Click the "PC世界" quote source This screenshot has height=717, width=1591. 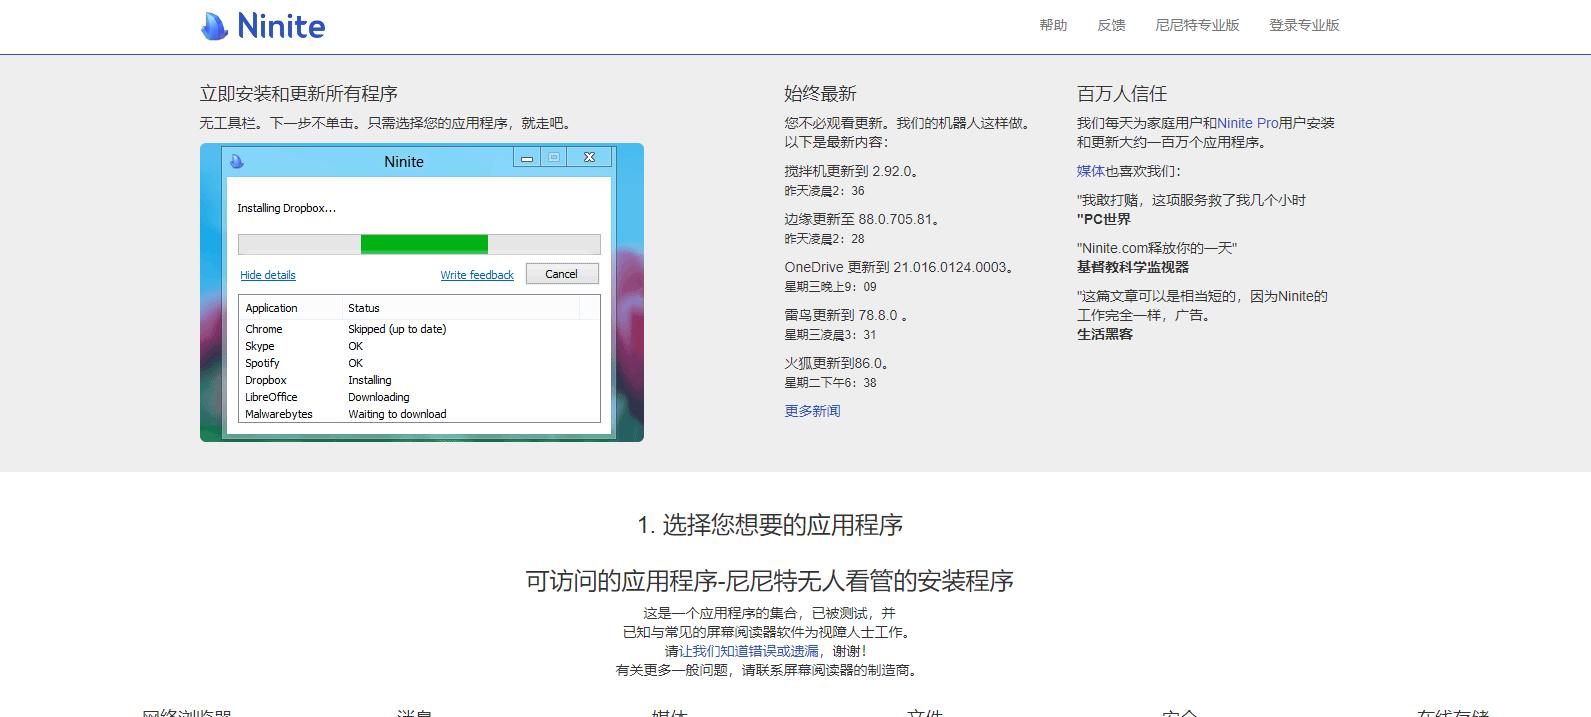coord(1104,219)
